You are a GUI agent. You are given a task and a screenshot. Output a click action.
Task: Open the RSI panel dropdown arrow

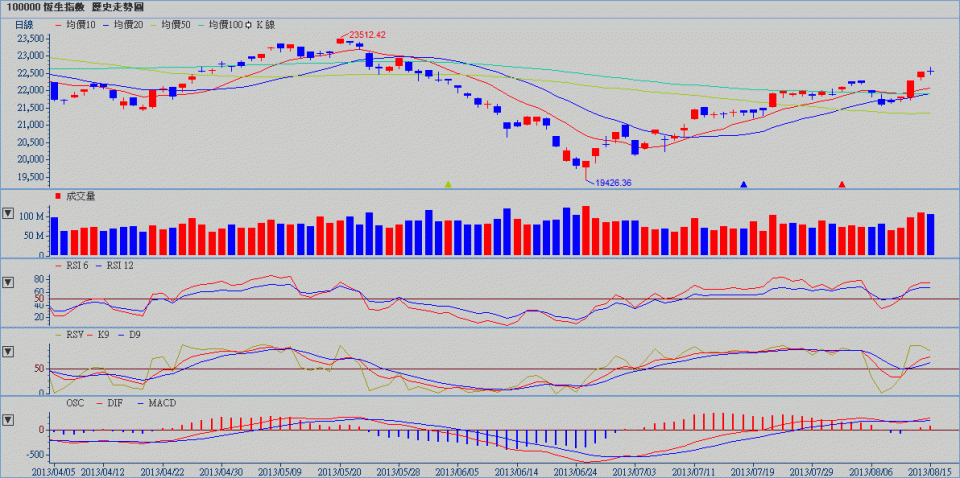[9, 282]
